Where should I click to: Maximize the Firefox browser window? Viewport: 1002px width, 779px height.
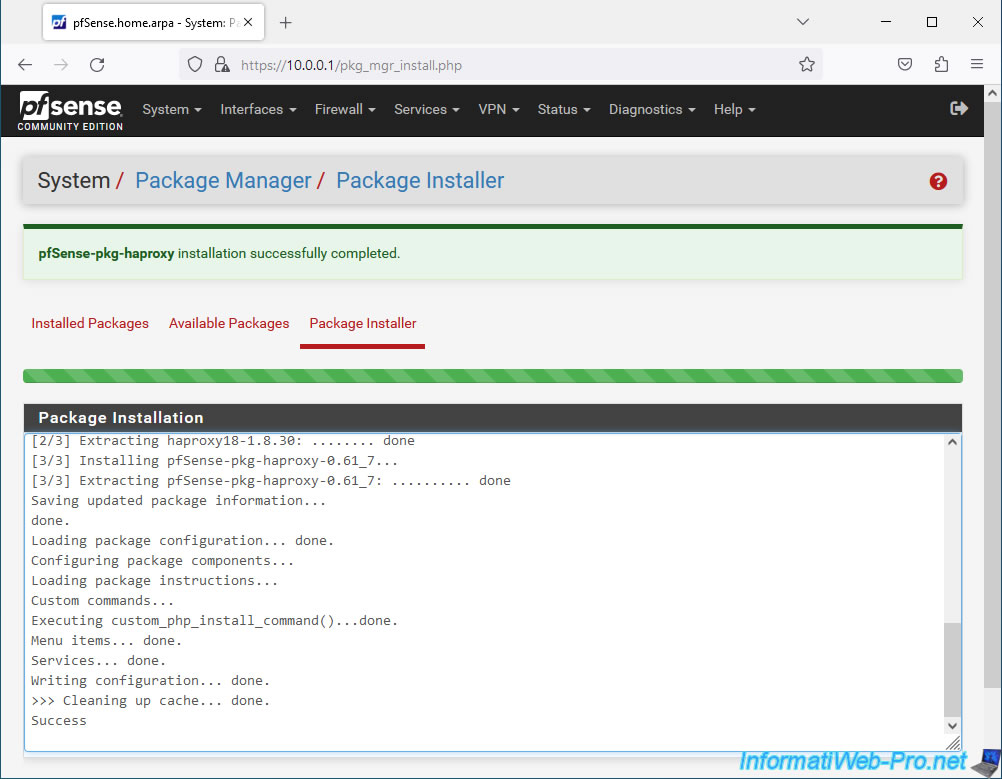click(x=932, y=22)
